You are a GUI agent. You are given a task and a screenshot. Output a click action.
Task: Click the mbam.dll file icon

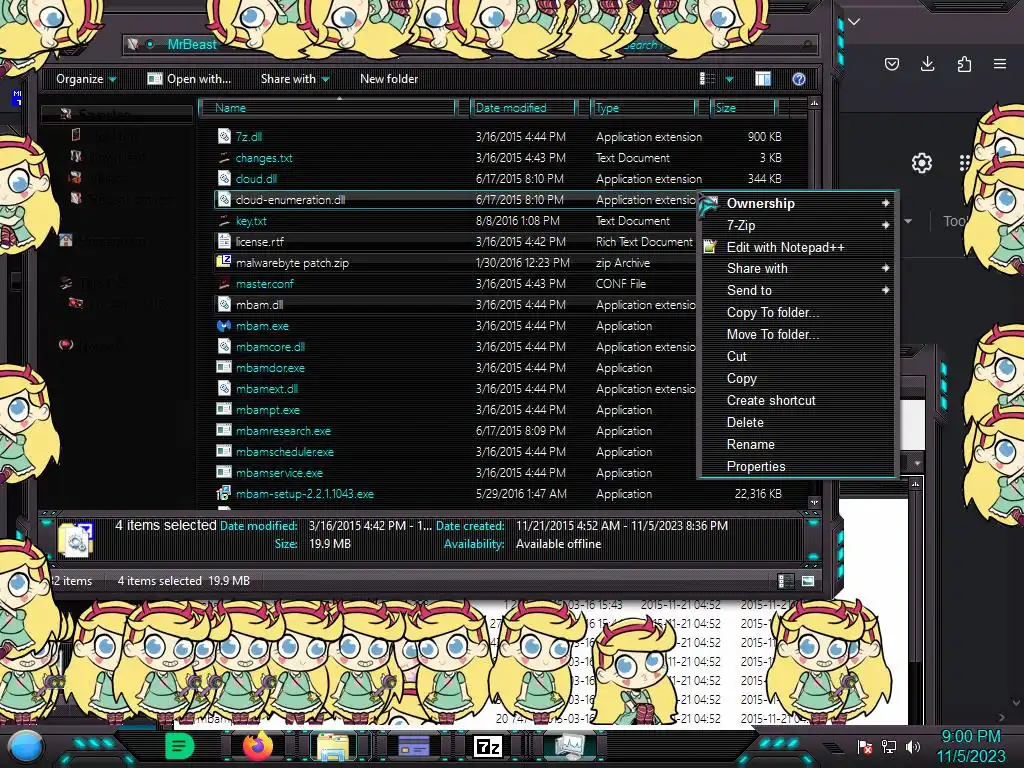tap(224, 304)
